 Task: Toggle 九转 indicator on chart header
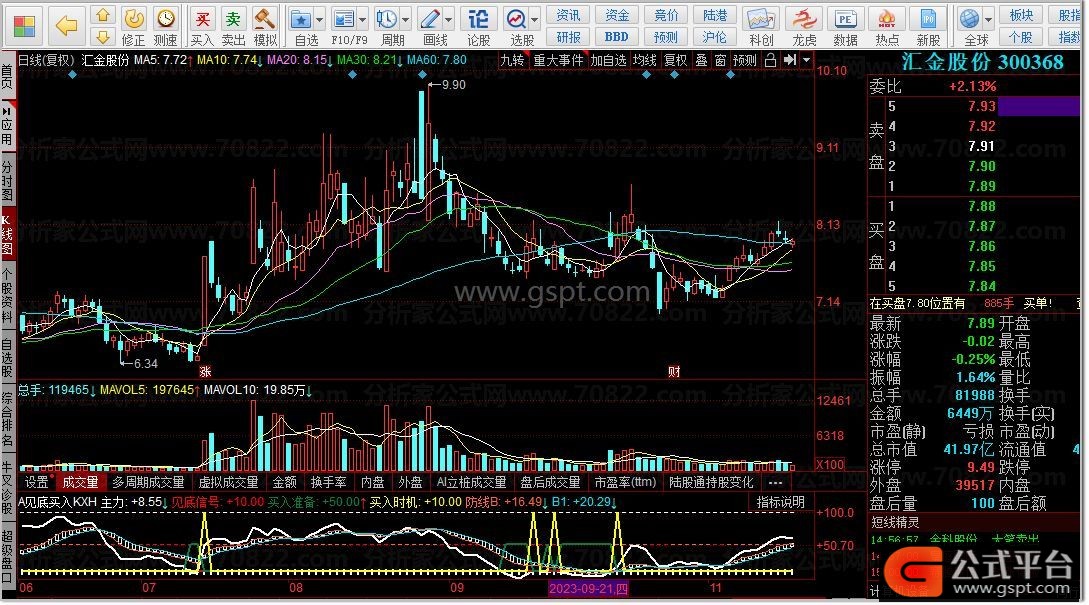[x=513, y=60]
